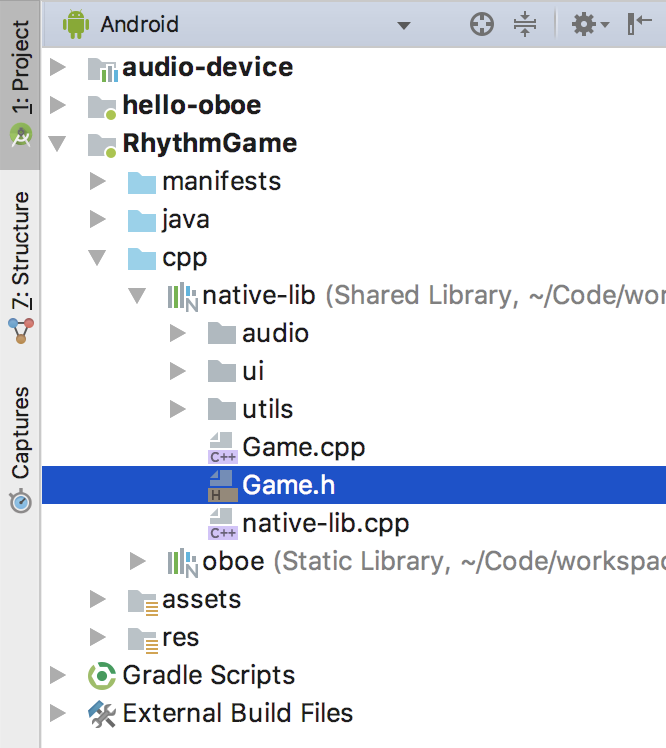The image size is (666, 748).
Task: Expand the audio-device module
Action: [x=57, y=68]
